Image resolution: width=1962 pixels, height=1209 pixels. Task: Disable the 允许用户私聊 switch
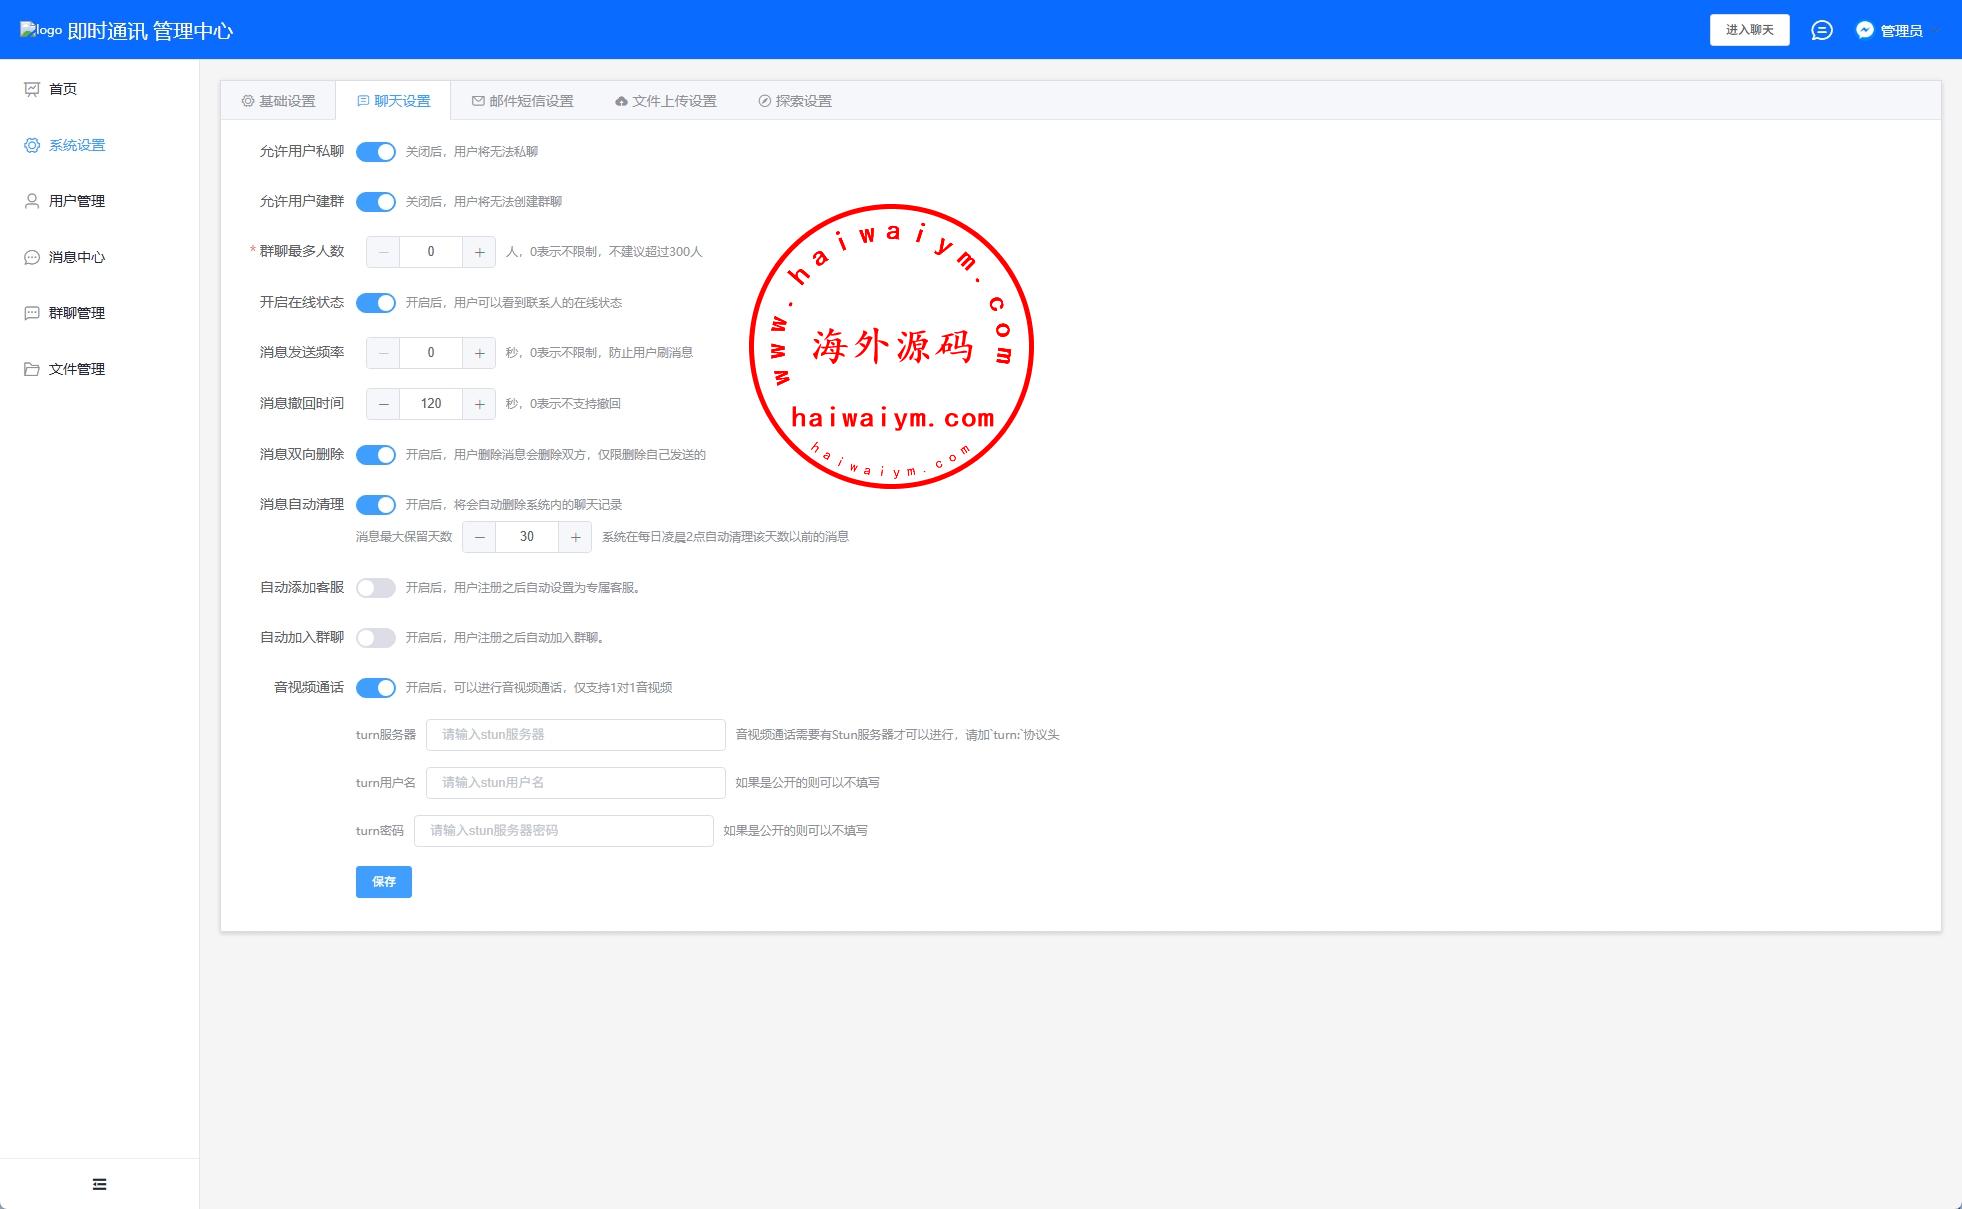pos(376,152)
